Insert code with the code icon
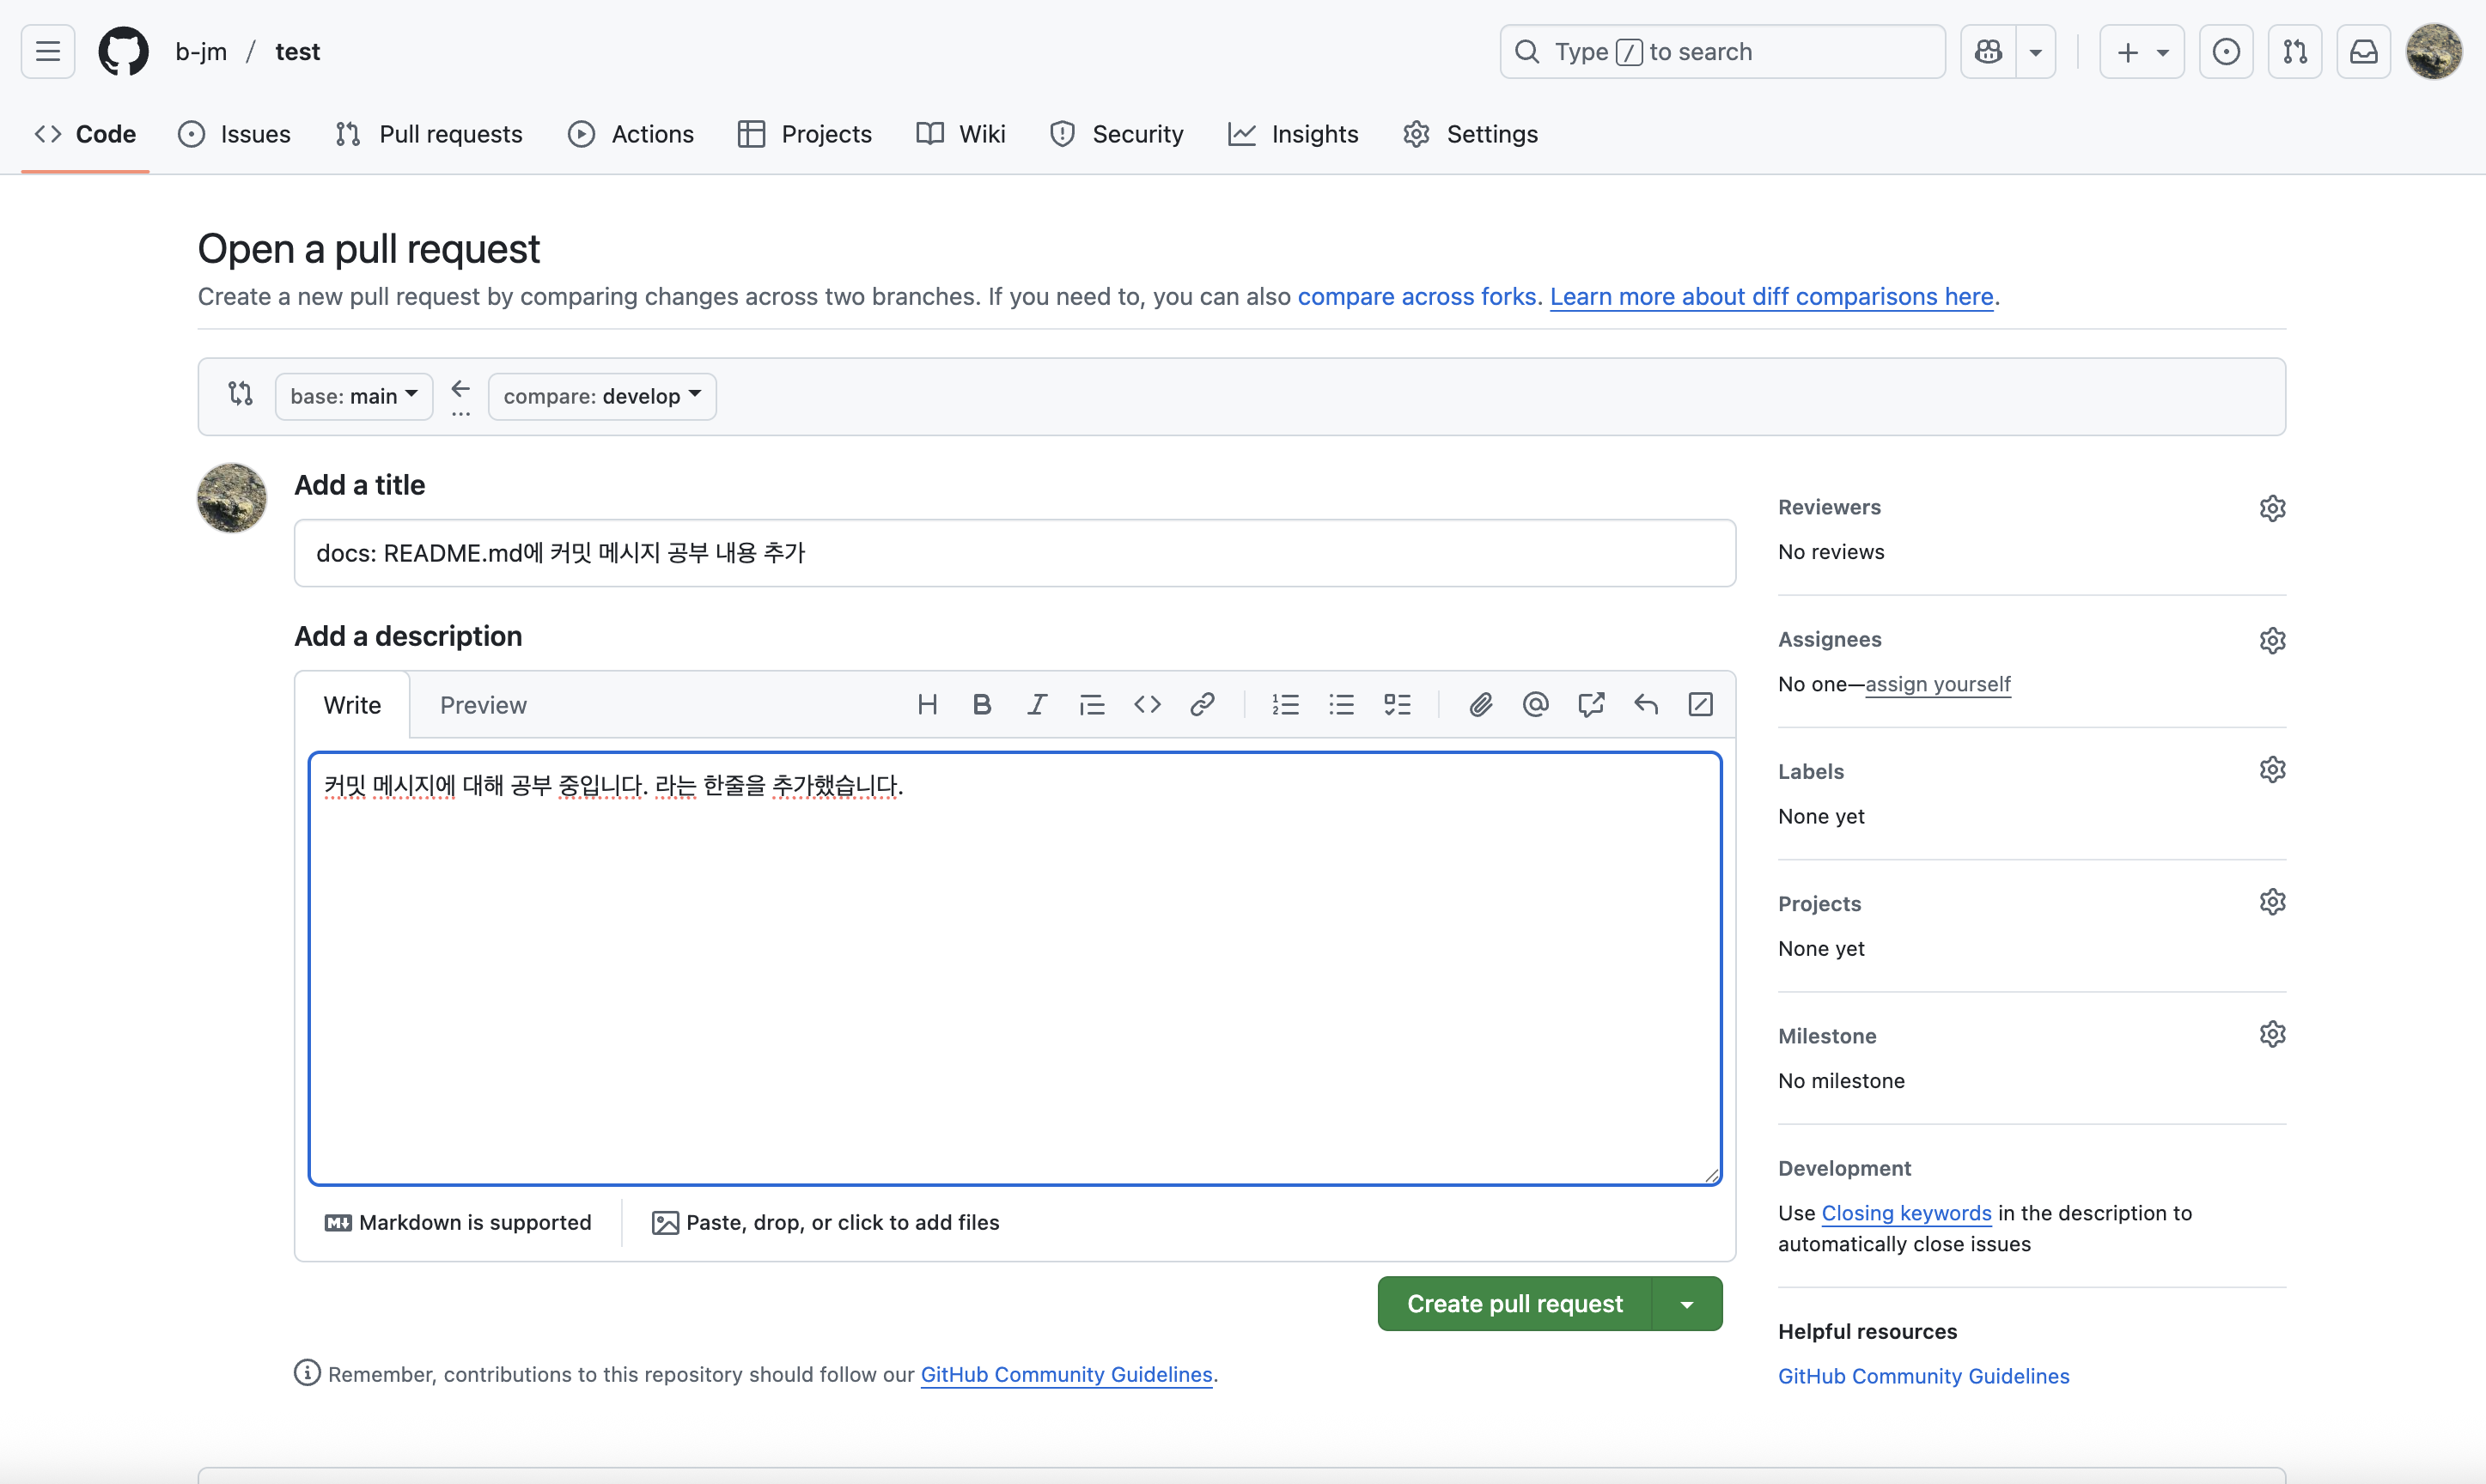The height and width of the screenshot is (1484, 2486). (x=1147, y=705)
